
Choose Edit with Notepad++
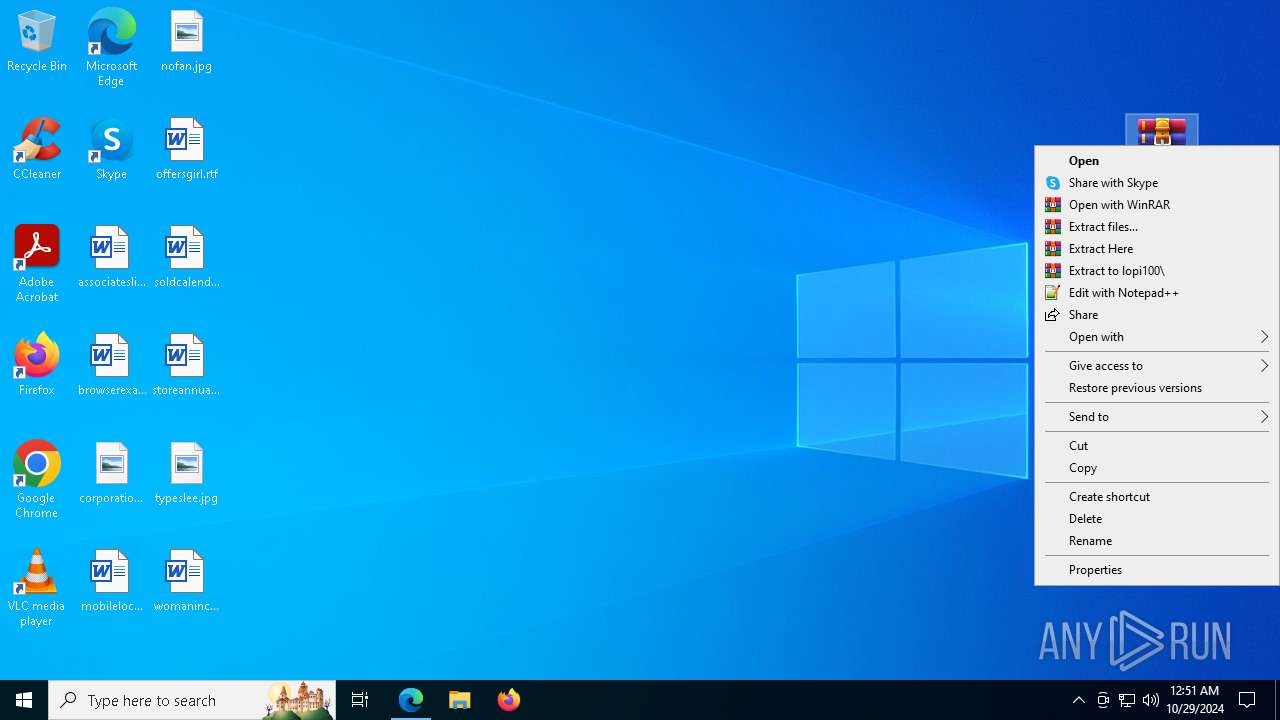point(1157,293)
